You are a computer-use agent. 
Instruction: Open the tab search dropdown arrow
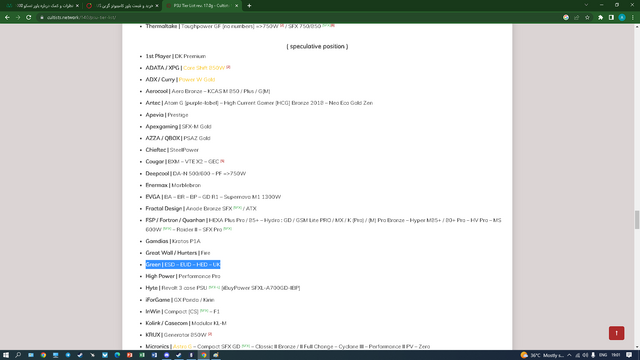point(586,5)
